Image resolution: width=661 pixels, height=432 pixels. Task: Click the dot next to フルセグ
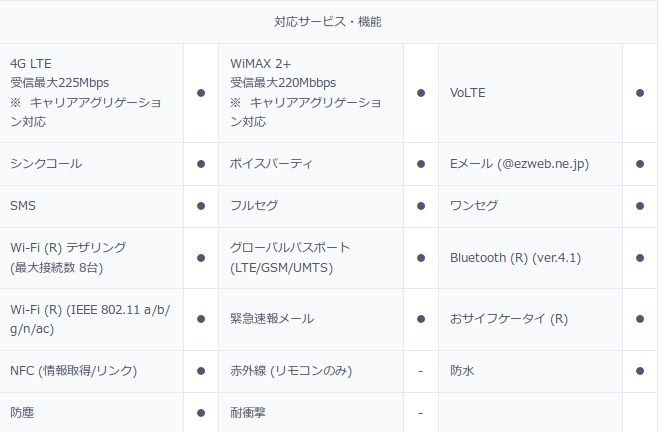pyautogui.click(x=421, y=206)
